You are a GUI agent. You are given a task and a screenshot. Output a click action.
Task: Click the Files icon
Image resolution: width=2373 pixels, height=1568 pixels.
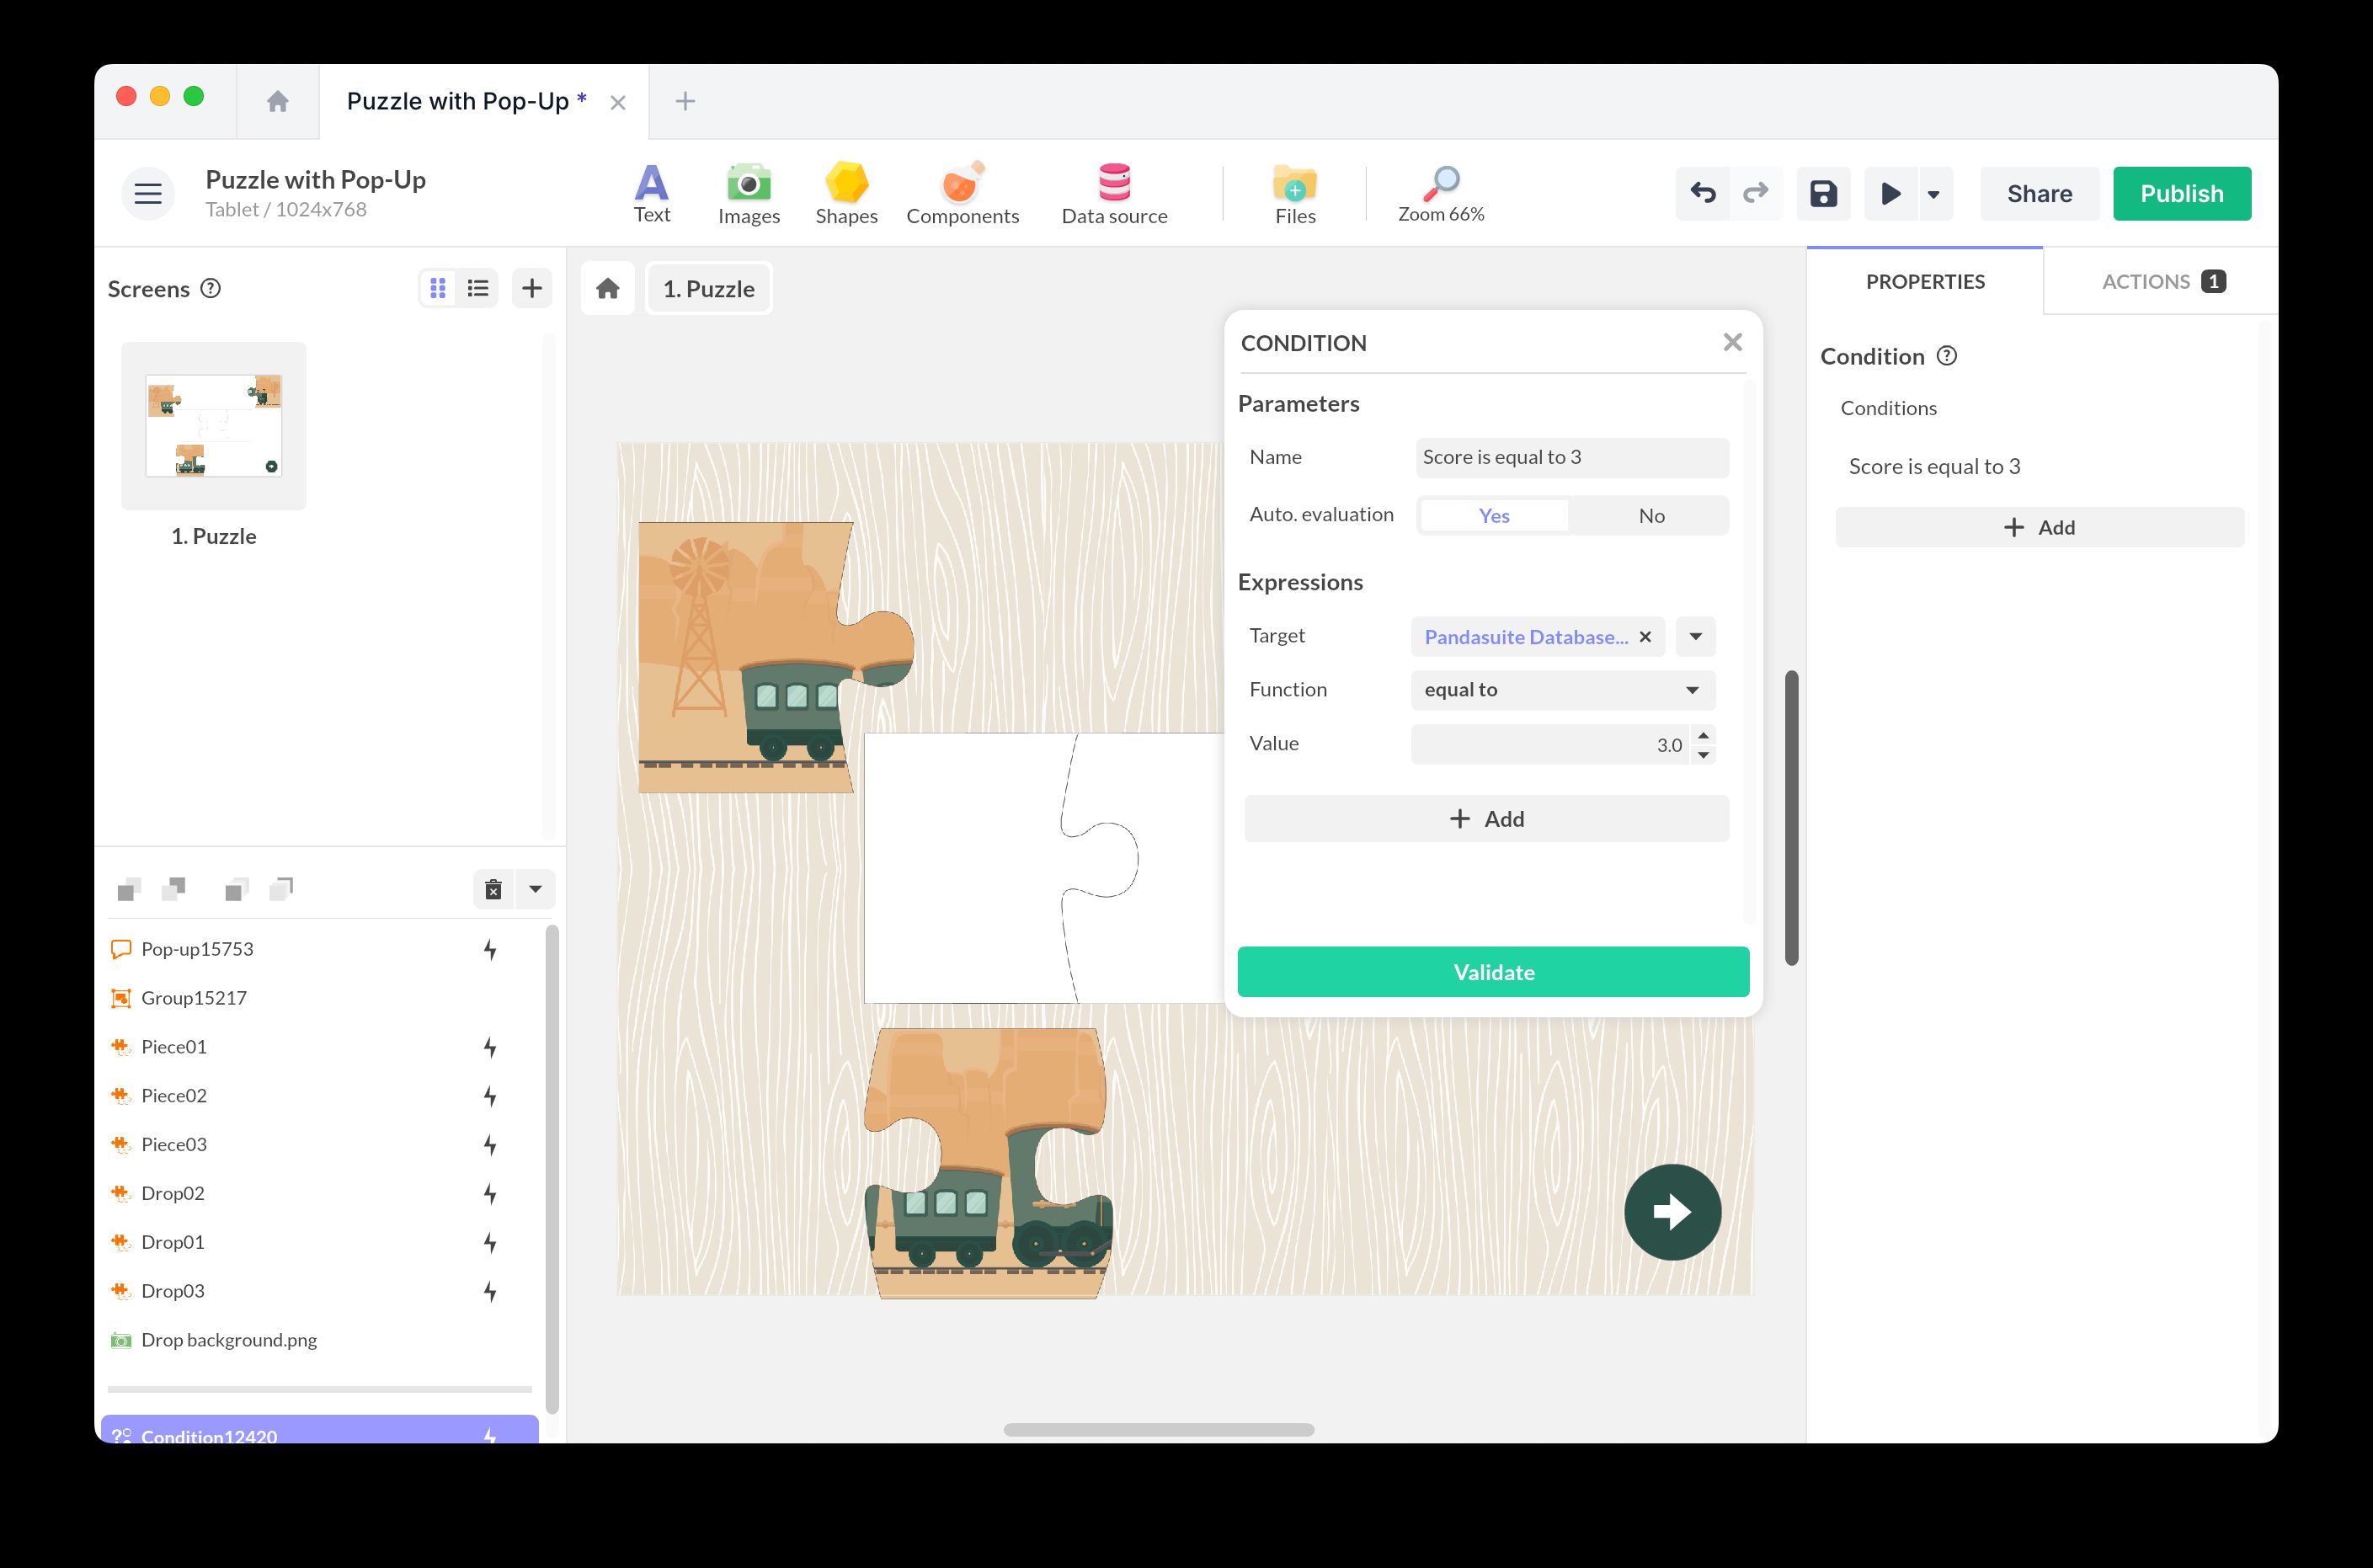pyautogui.click(x=1294, y=193)
